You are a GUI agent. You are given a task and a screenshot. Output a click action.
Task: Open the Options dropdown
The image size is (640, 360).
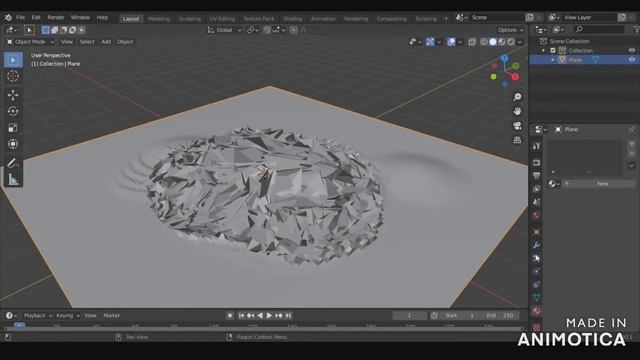tap(510, 30)
